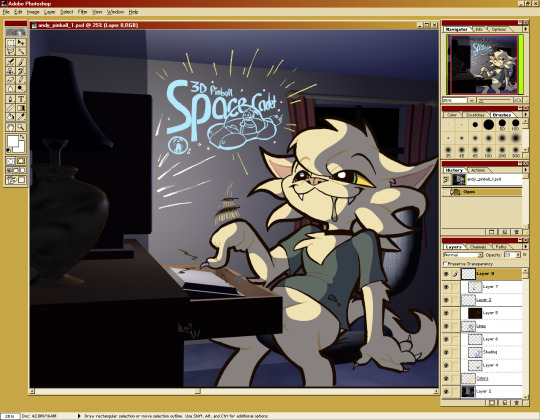This screenshot has height=420, width=540.
Task: Select the Magic Wand tool
Action: pos(21,52)
